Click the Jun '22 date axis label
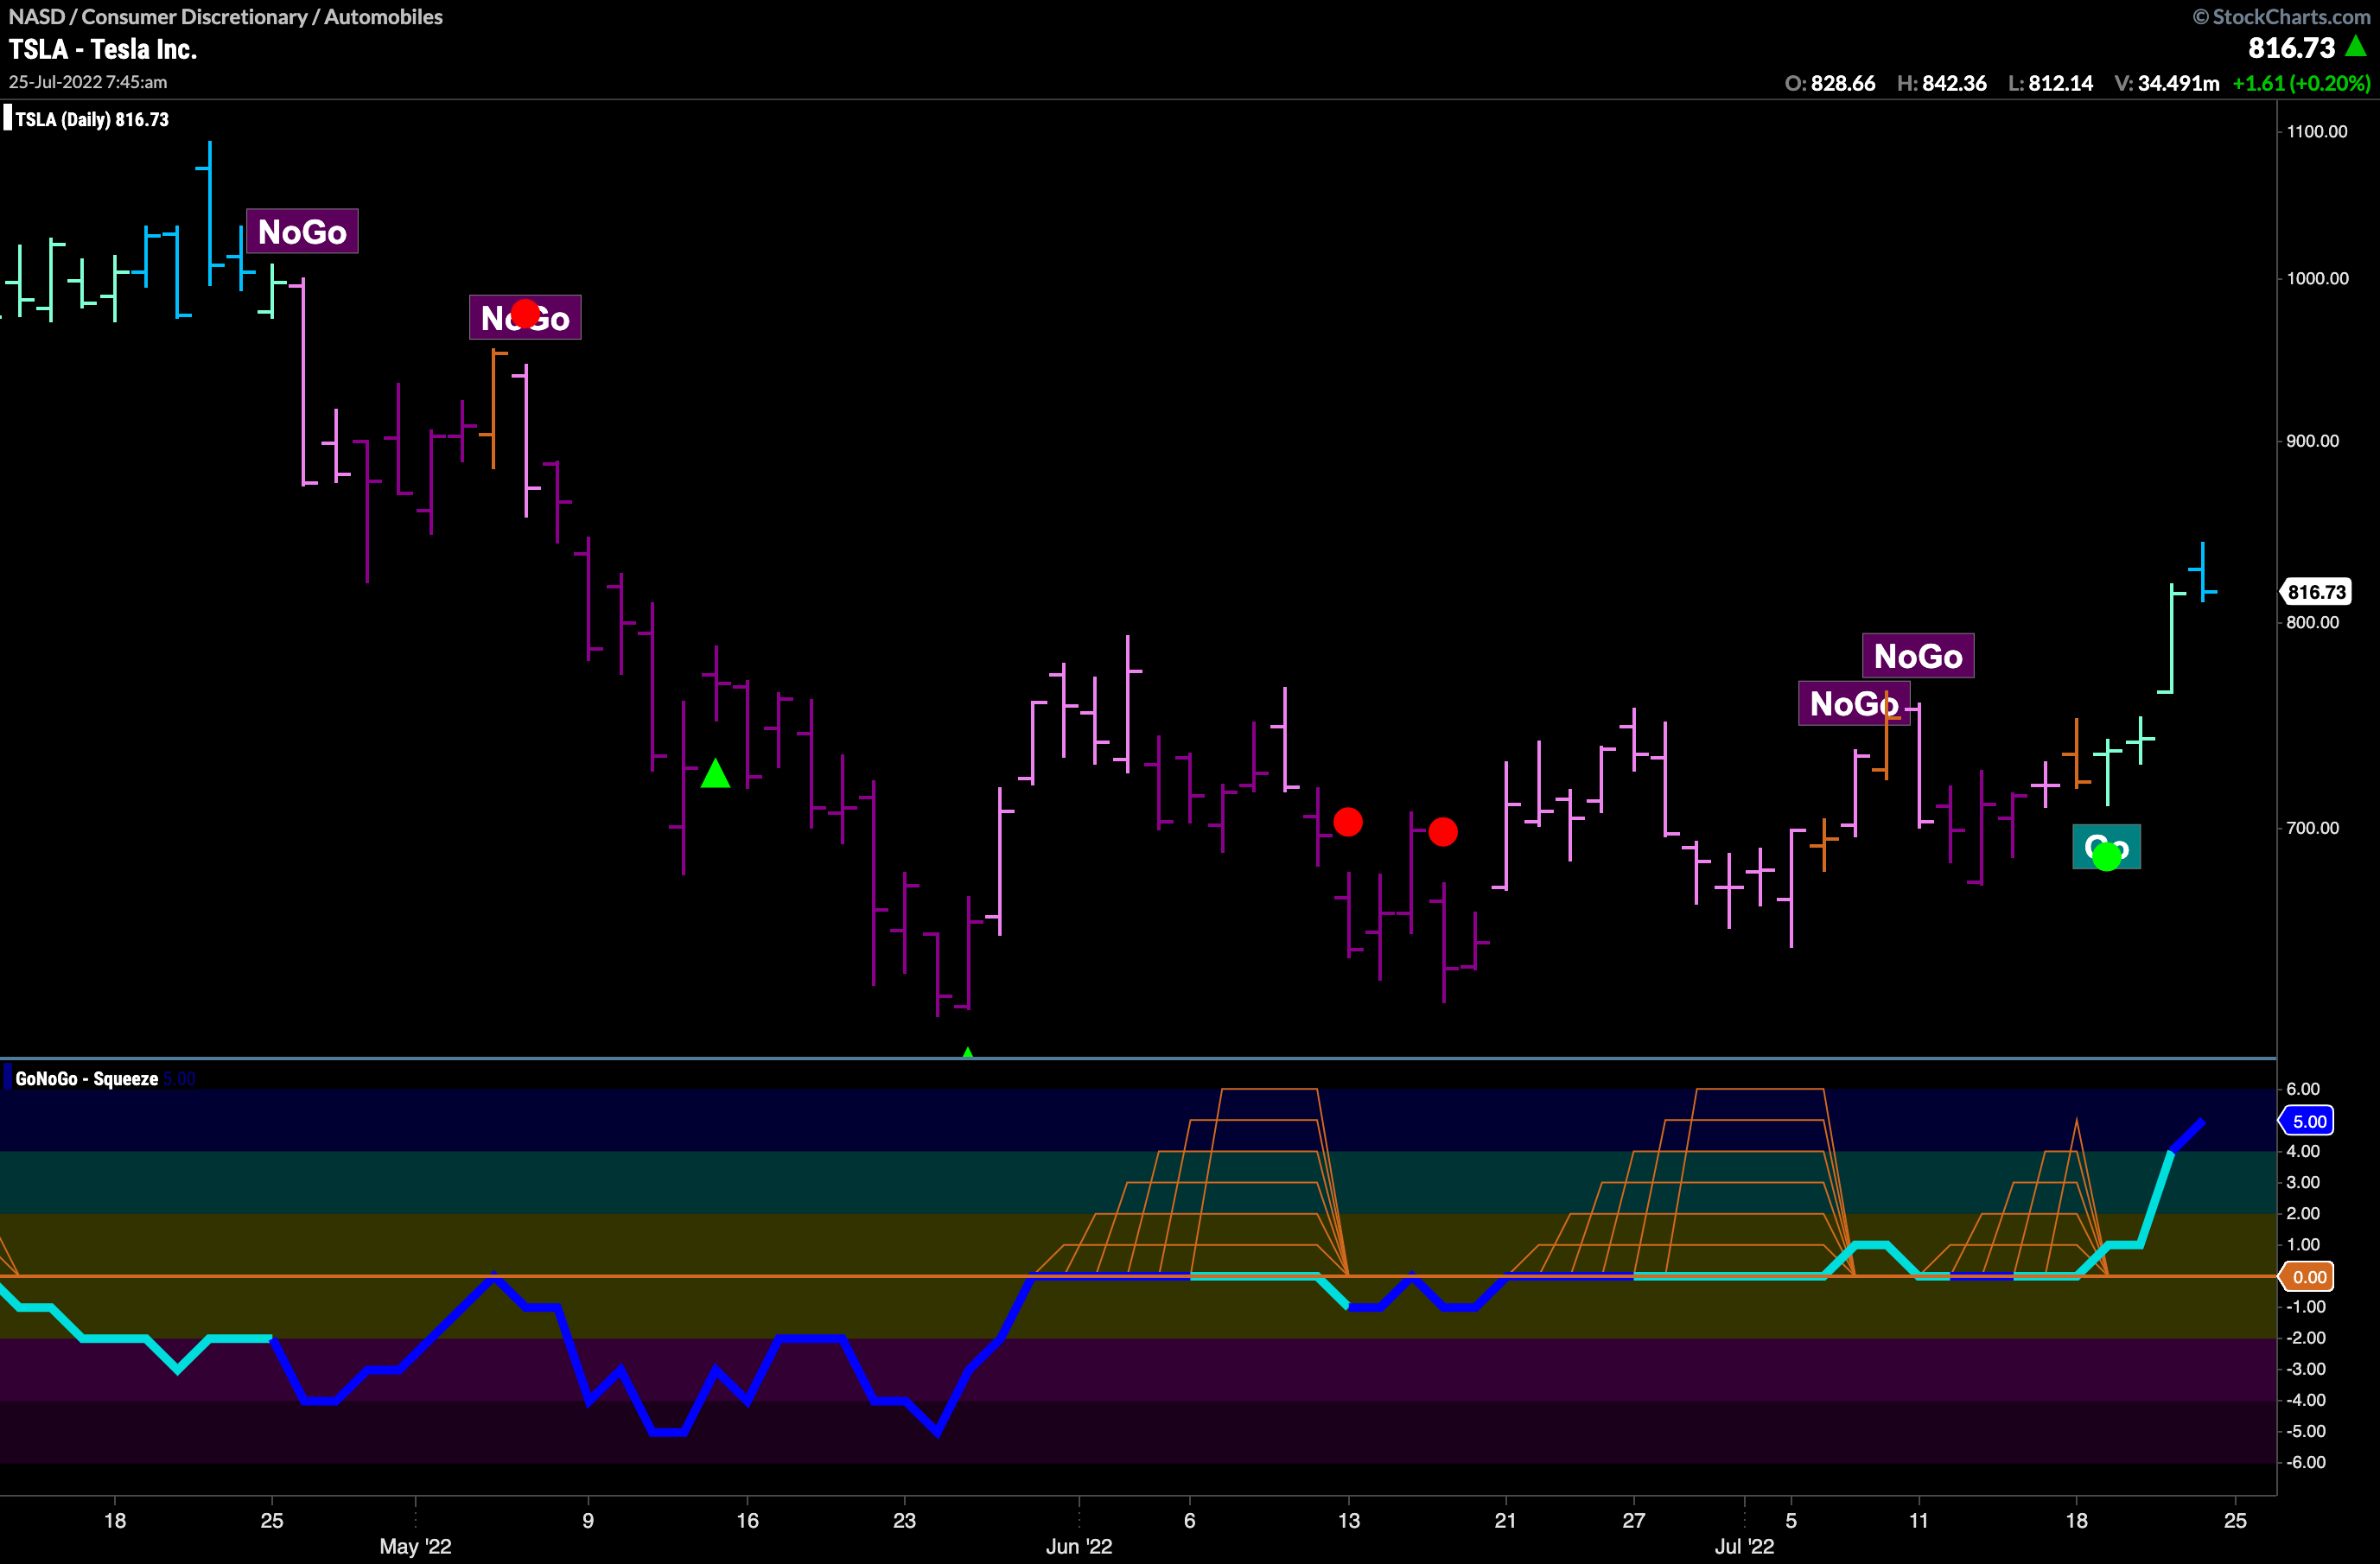The image size is (2380, 1564). 1079,1546
